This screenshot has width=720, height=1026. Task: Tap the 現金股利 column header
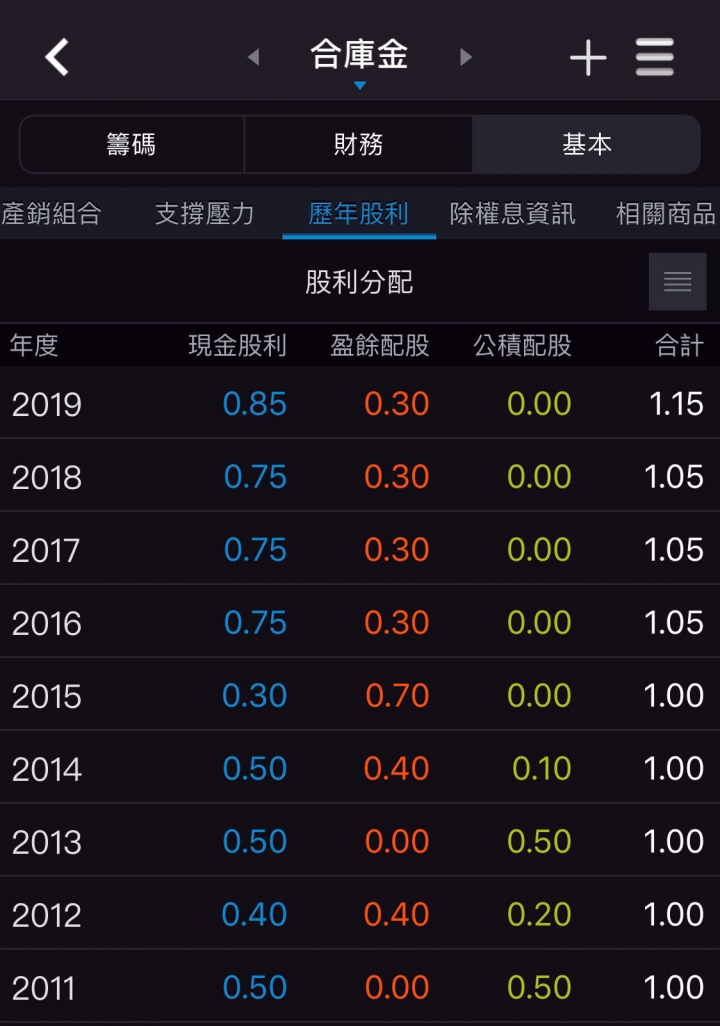click(x=238, y=345)
